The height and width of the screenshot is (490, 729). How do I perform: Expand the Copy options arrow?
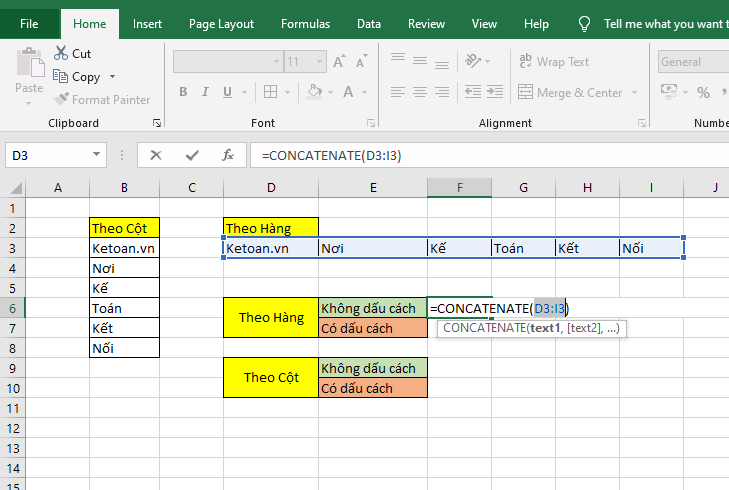pyautogui.click(x=112, y=77)
